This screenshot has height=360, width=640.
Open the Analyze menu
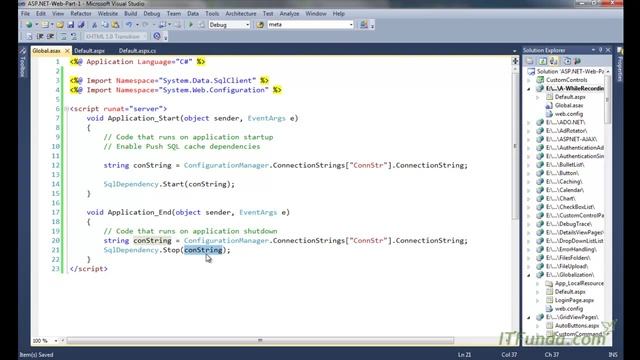point(289,13)
